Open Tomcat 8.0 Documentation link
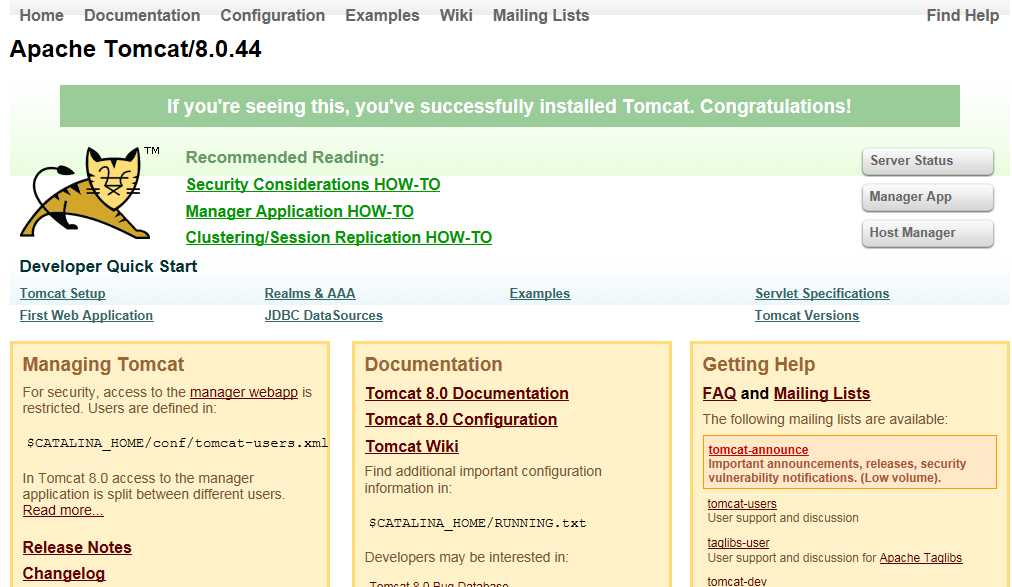This screenshot has height=587, width=1012. coord(467,393)
